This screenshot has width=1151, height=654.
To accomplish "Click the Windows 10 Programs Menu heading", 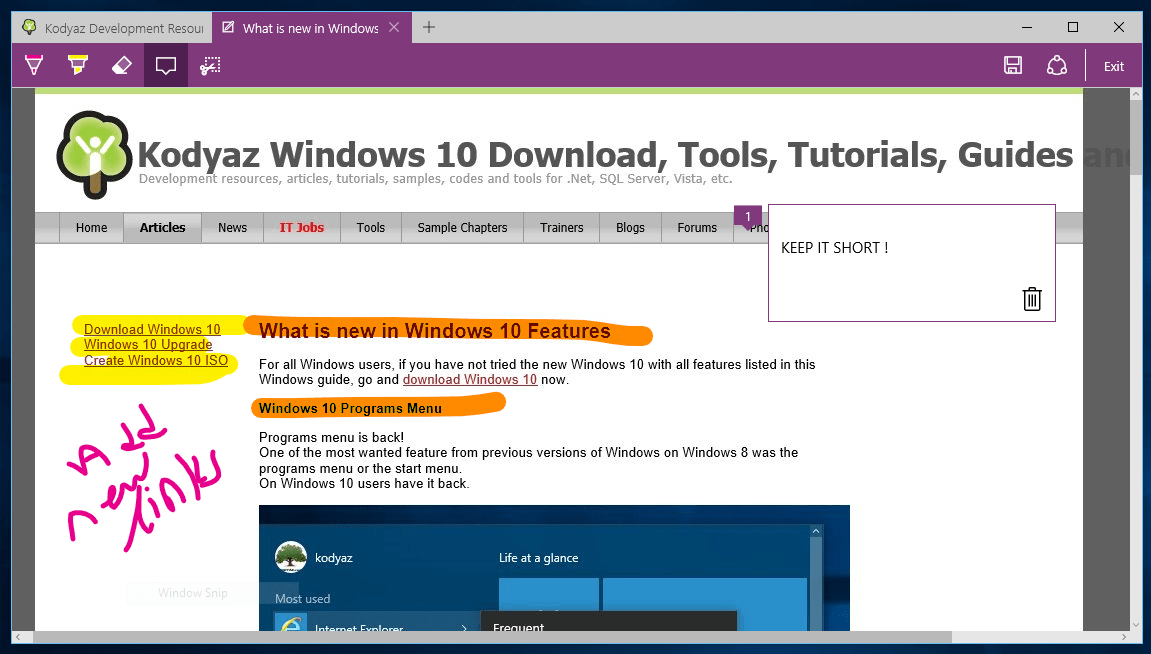I will click(x=350, y=408).
